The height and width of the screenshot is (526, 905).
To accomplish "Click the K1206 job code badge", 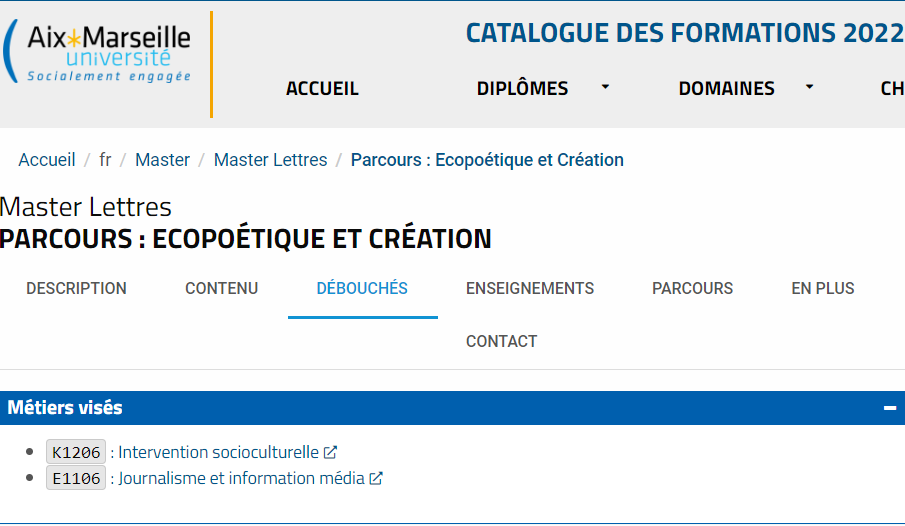I will tap(76, 452).
